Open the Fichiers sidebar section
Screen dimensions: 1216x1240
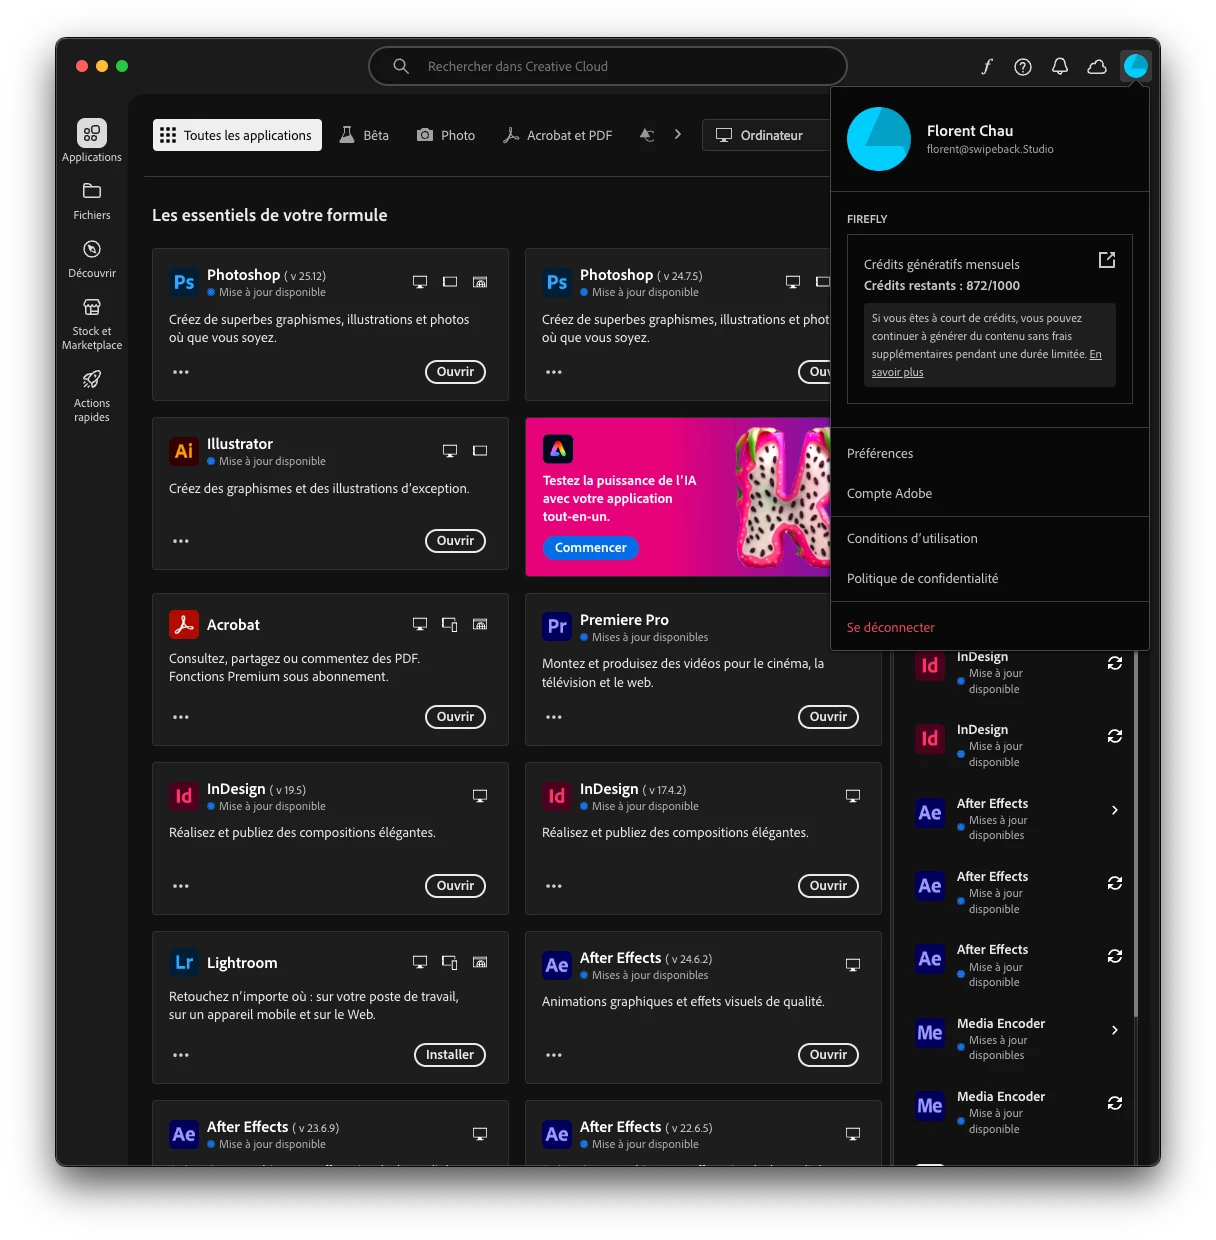[92, 200]
